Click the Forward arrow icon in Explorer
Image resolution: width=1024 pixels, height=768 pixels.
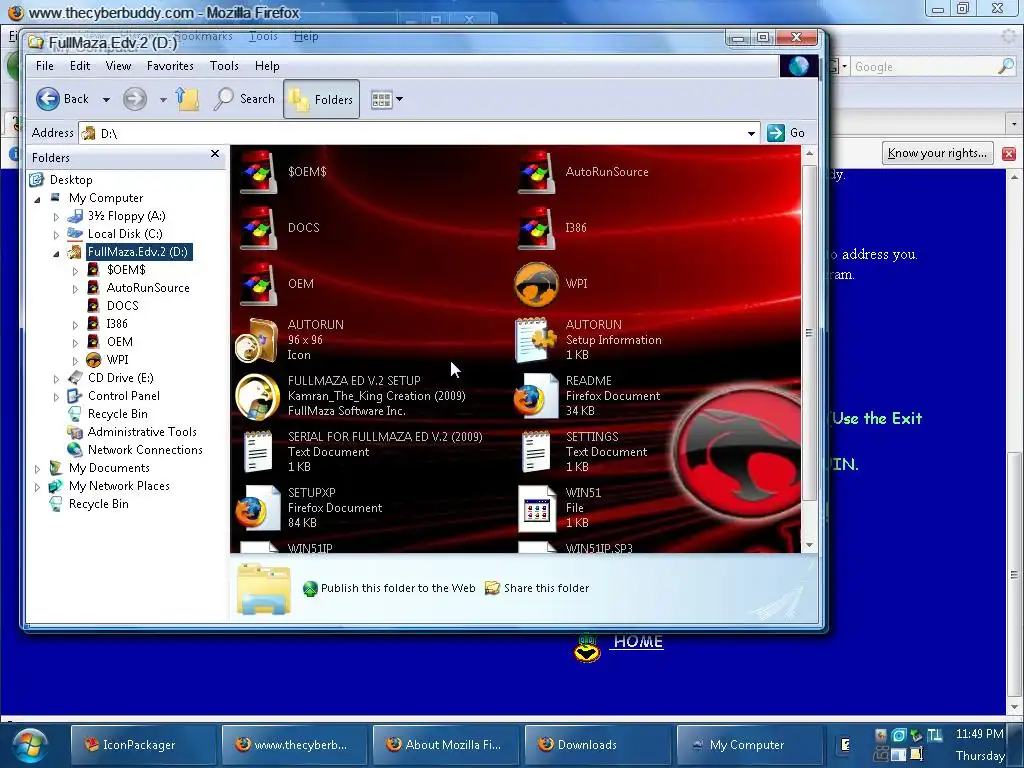[x=135, y=99]
